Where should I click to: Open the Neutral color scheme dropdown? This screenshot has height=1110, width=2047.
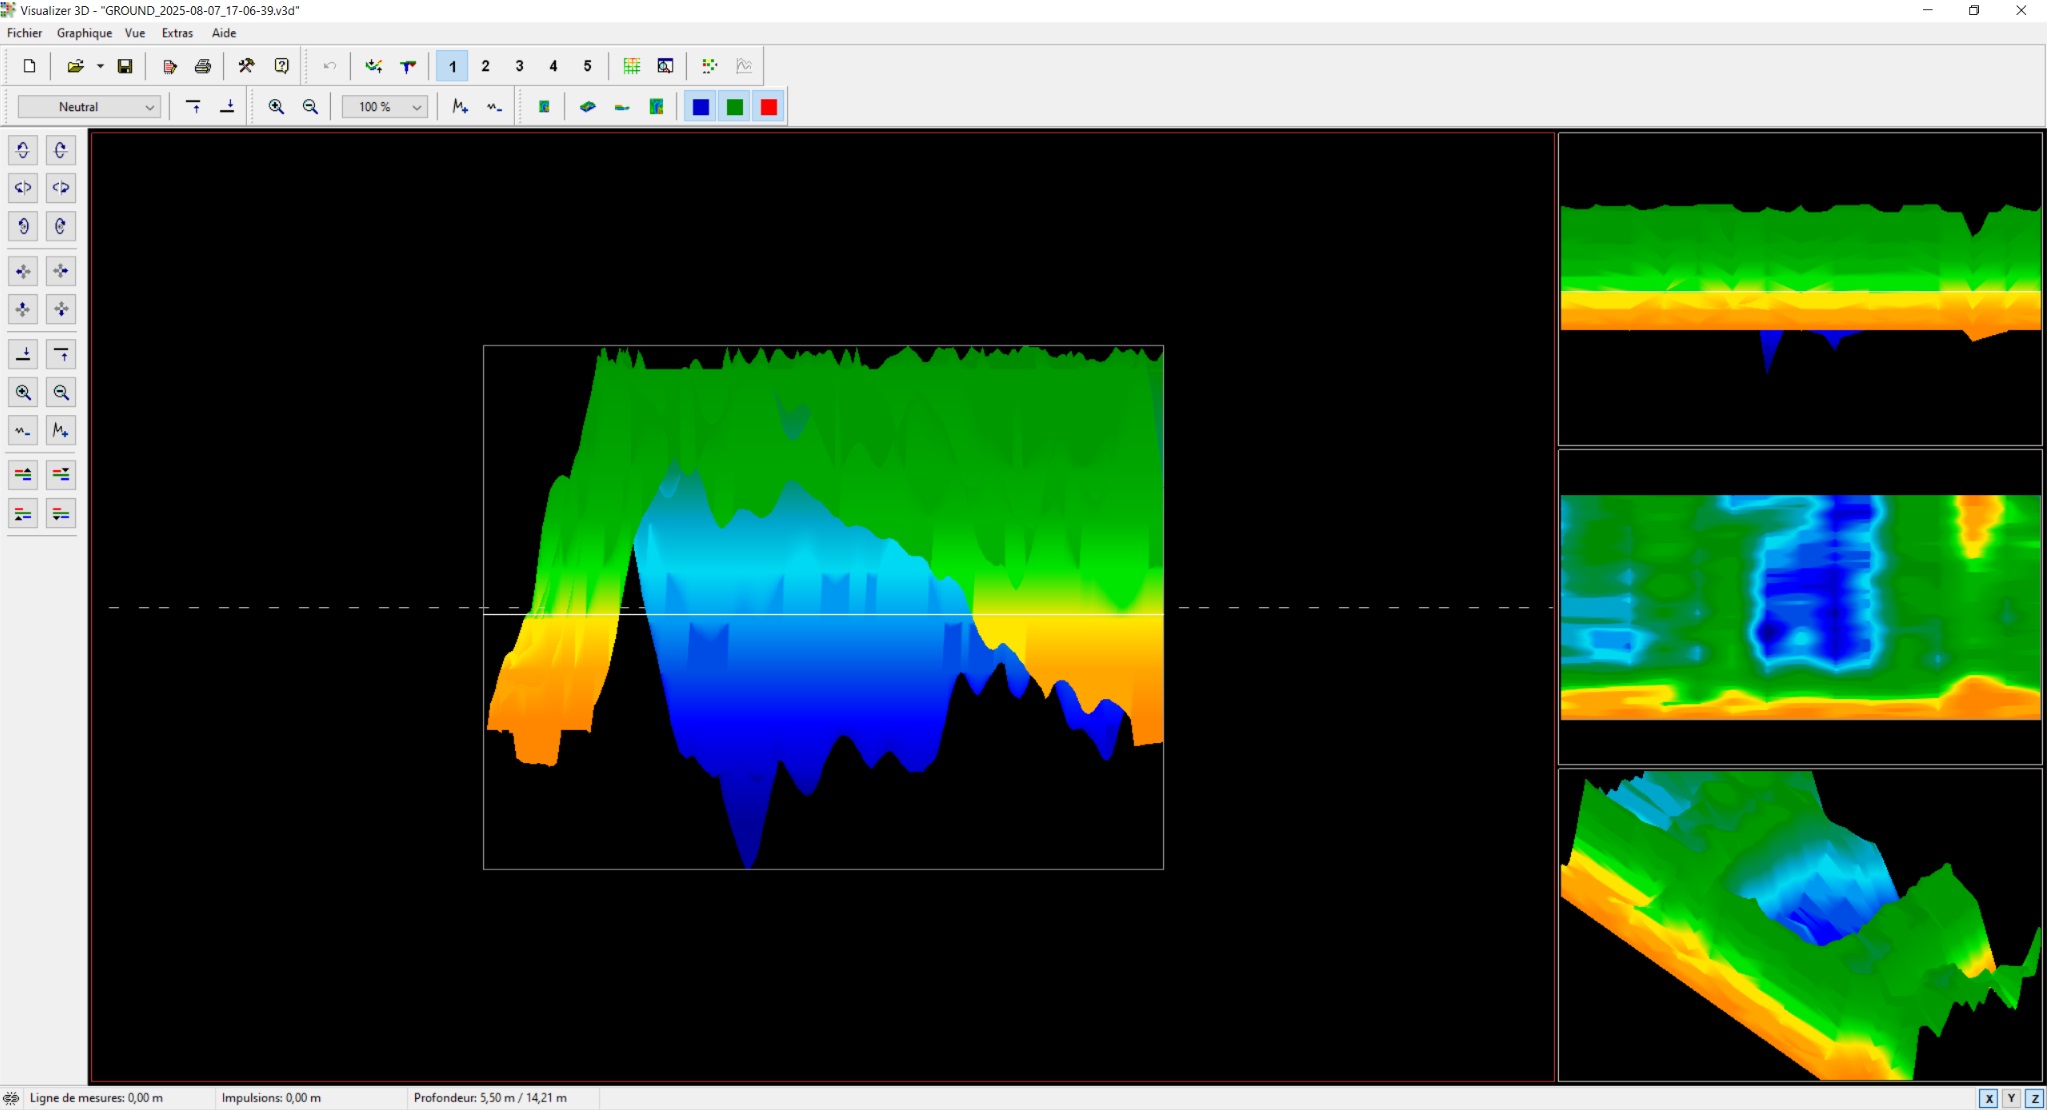(x=89, y=107)
